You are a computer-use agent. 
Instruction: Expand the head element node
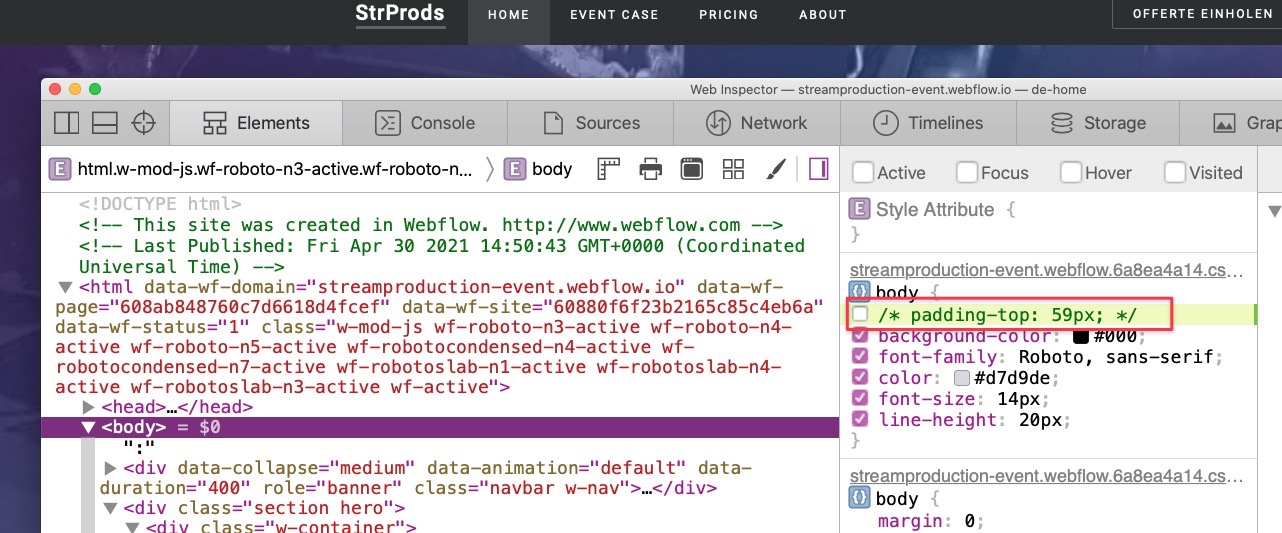pyautogui.click(x=89, y=408)
